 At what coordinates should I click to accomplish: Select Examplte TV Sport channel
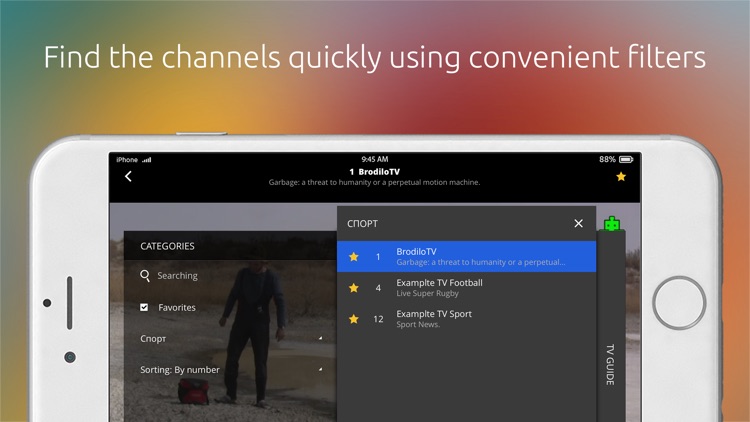tap(466, 319)
